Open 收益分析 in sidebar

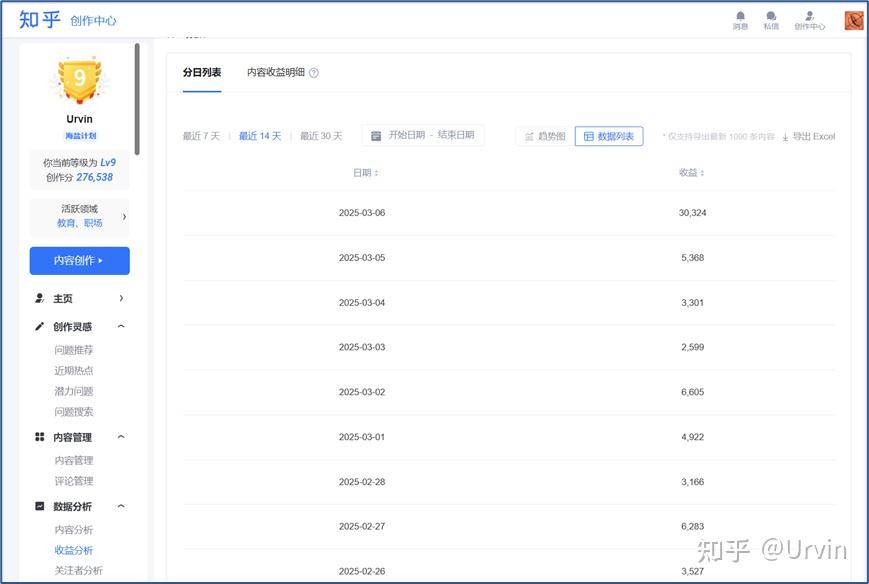click(x=74, y=550)
